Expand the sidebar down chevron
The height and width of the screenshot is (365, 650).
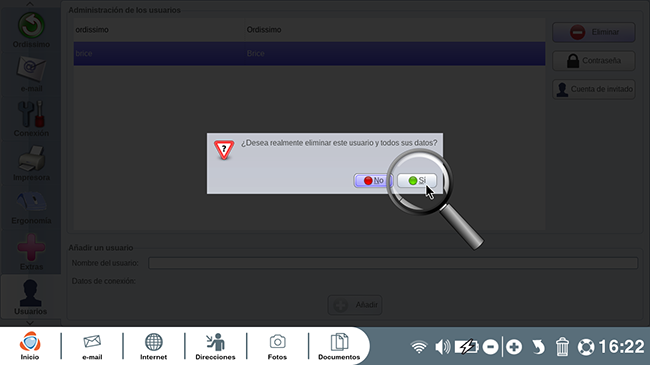[30, 323]
